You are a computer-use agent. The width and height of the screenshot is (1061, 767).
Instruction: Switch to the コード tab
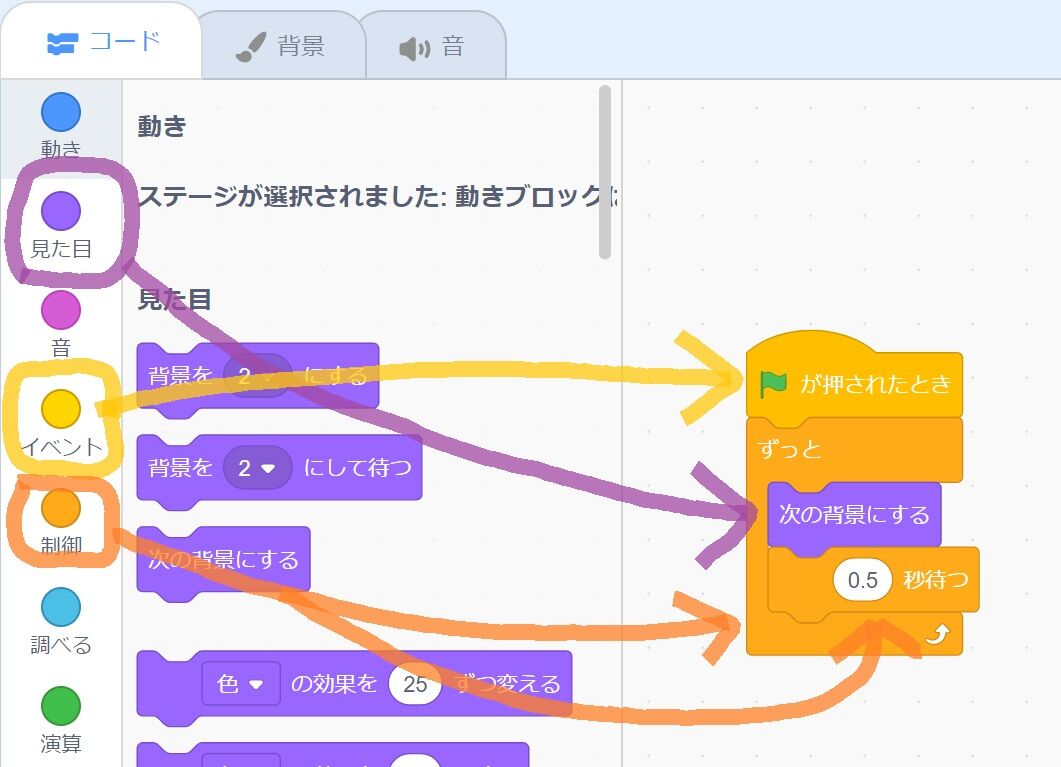coord(103,43)
